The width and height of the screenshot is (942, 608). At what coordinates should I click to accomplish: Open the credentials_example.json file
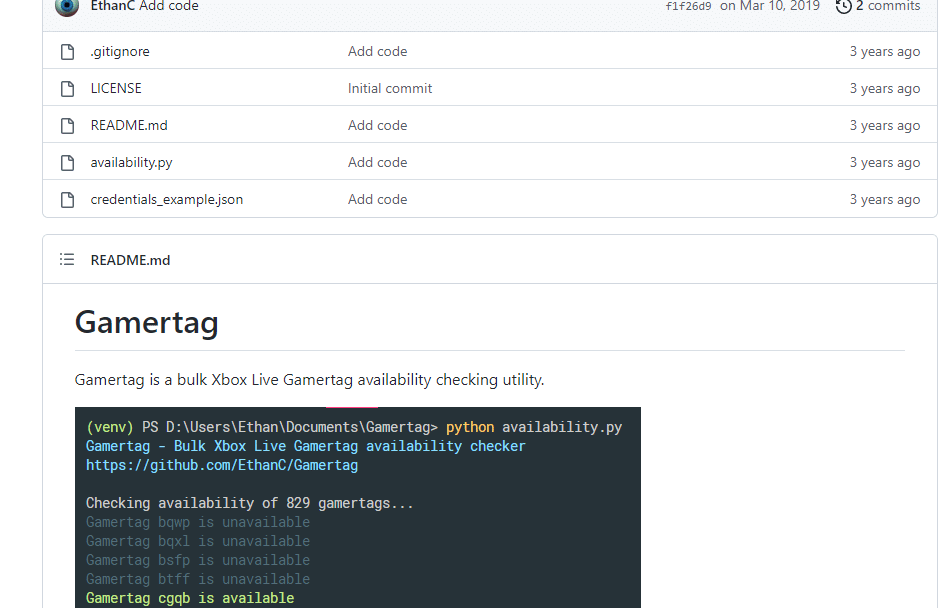tap(167, 199)
